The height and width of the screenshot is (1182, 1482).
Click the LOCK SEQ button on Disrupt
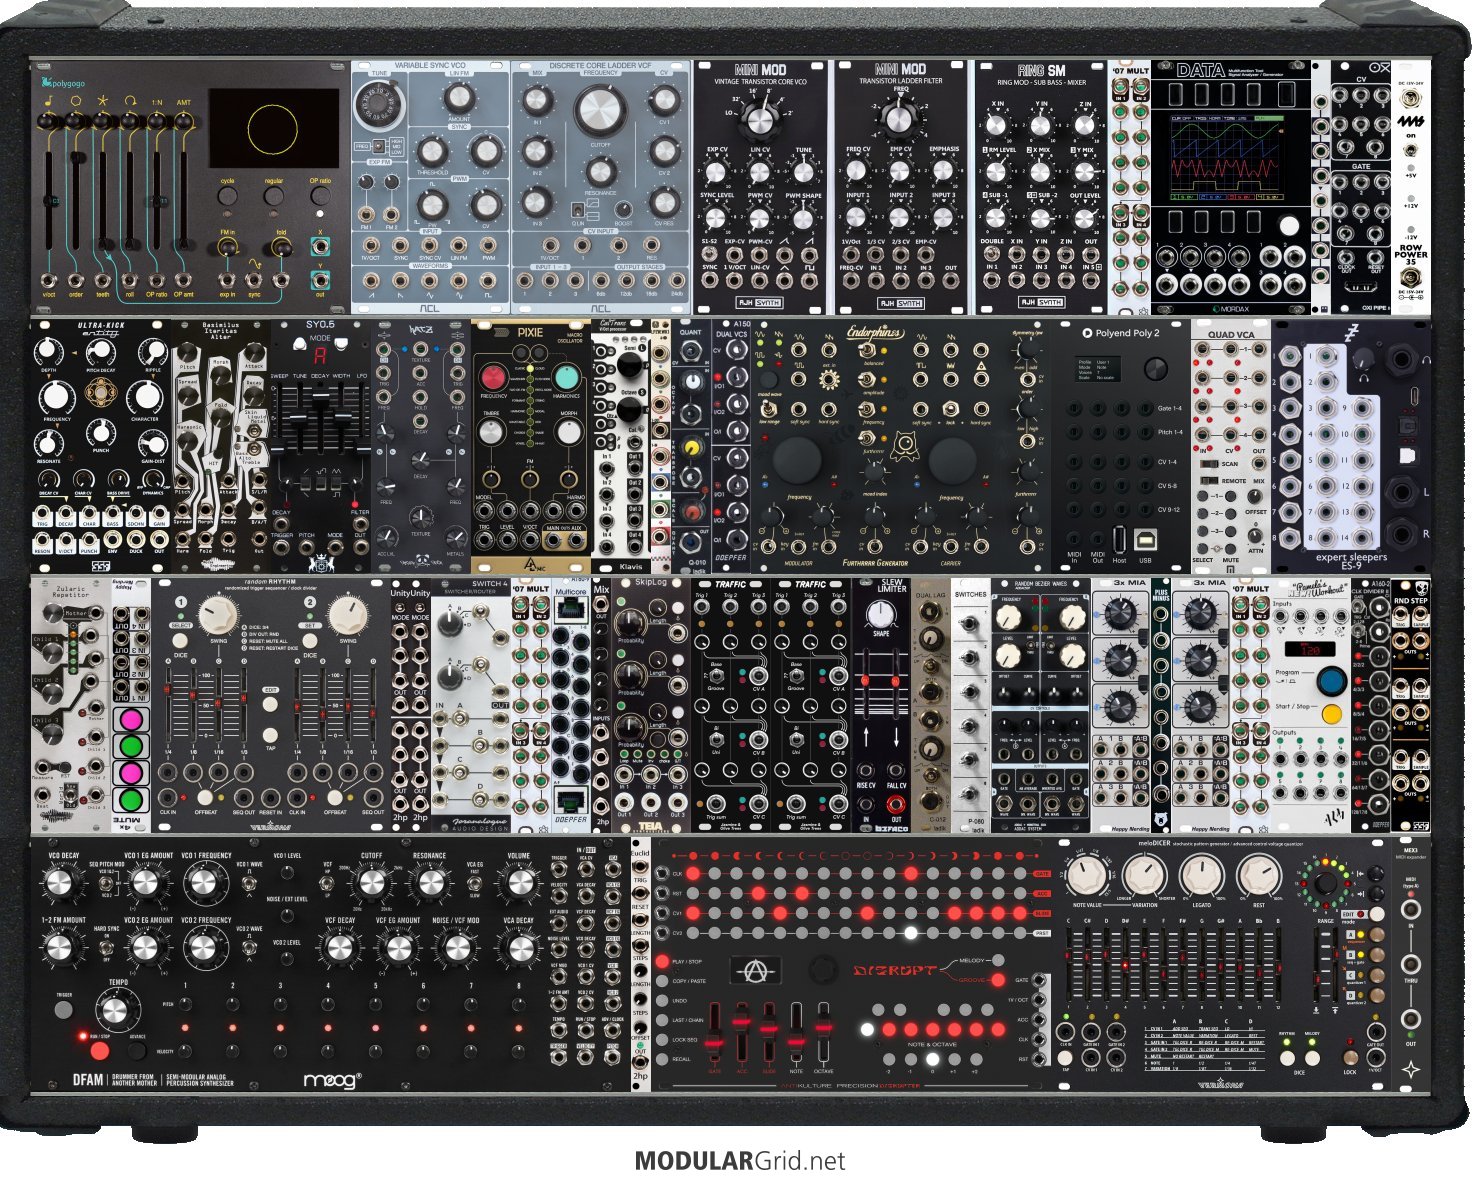(x=663, y=1039)
